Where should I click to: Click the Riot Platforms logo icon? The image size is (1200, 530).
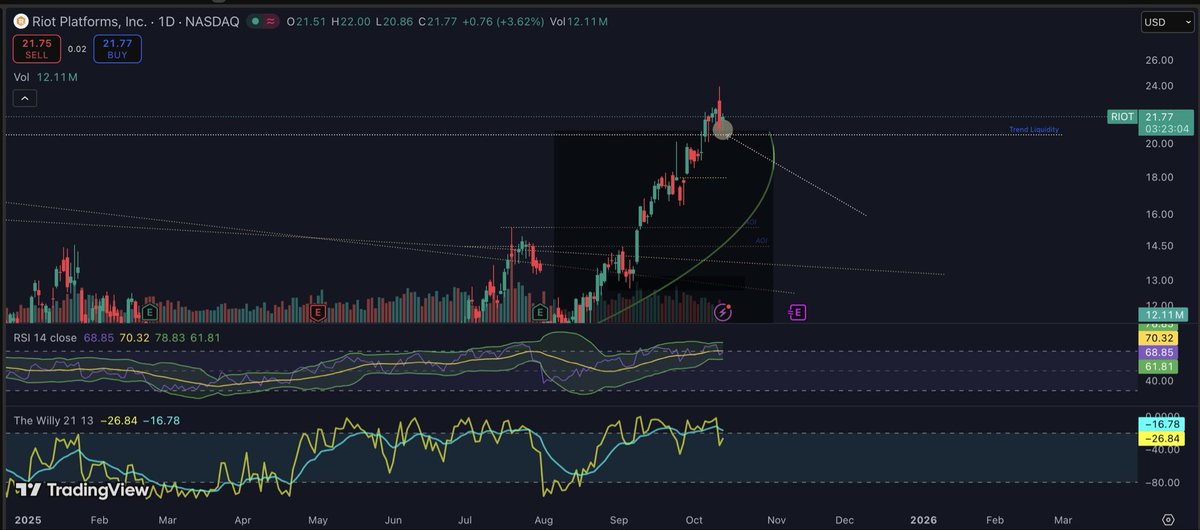click(19, 21)
